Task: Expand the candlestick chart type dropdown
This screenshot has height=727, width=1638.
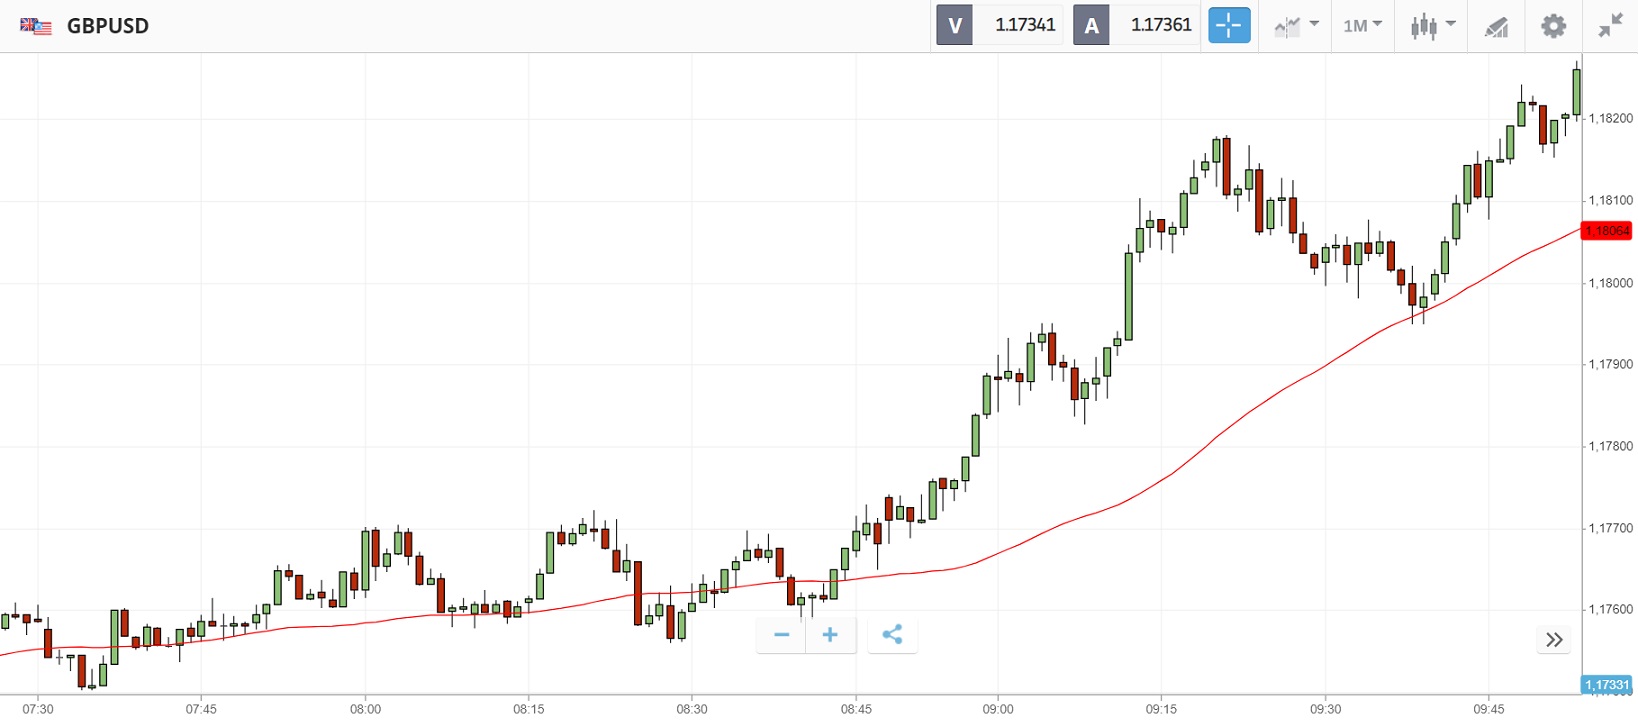Action: tap(1432, 26)
